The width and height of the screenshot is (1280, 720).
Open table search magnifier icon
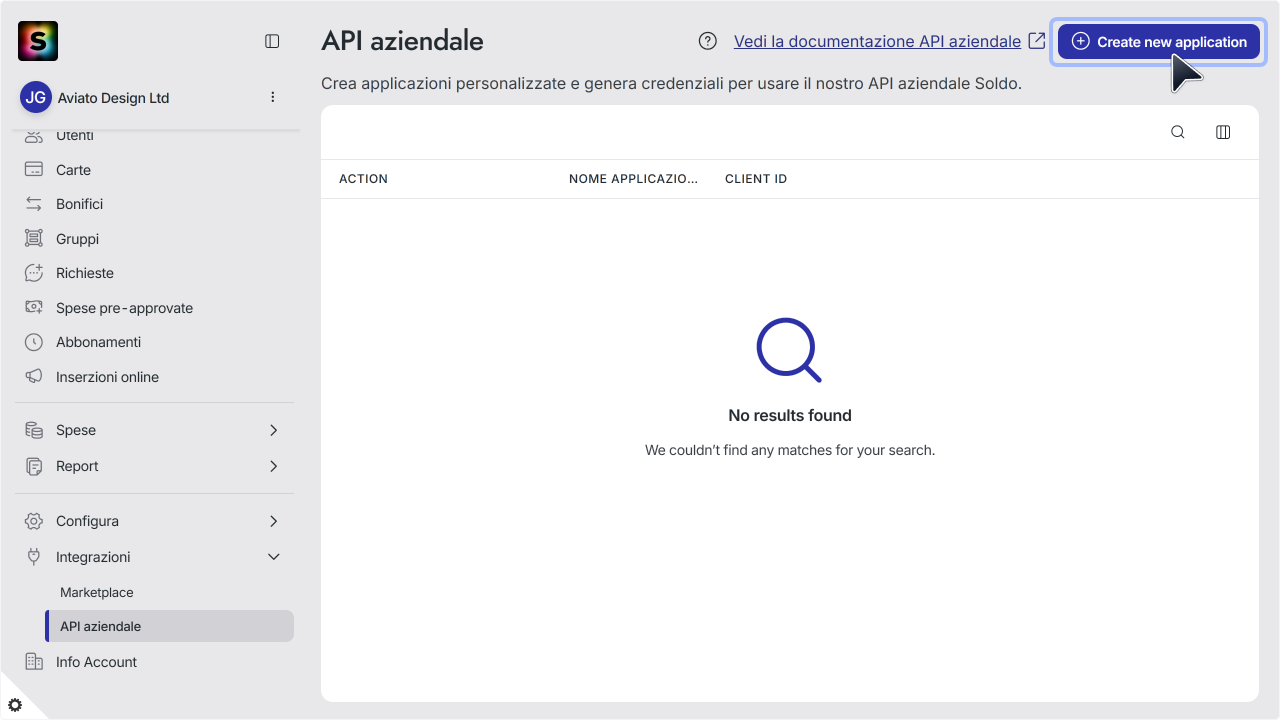pos(1178,132)
